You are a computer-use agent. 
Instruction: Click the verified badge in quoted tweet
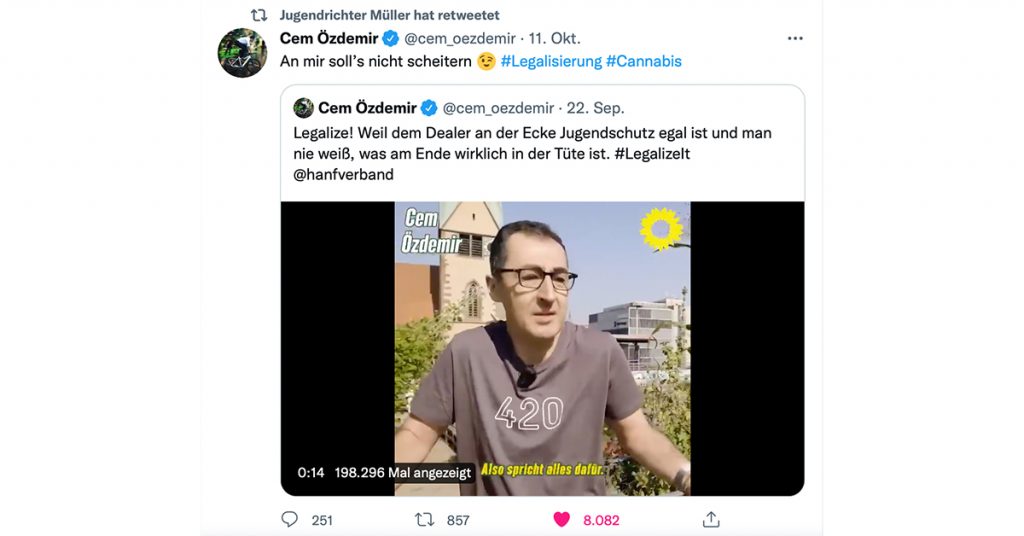429,108
